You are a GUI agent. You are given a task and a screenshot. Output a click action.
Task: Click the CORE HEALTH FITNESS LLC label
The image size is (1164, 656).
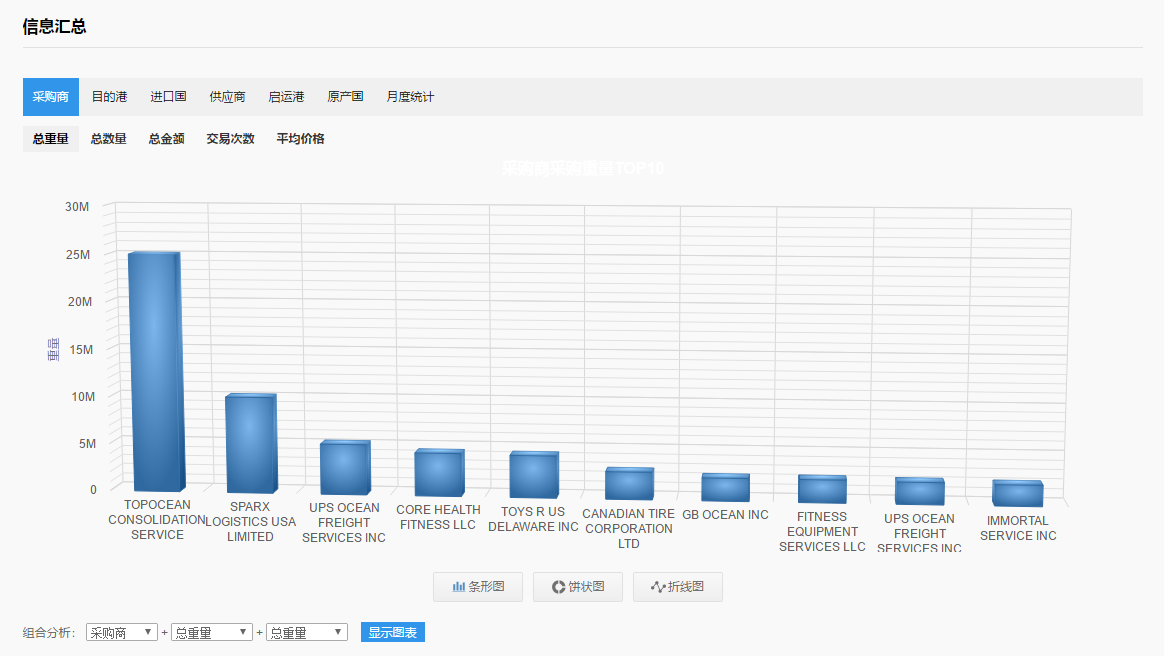click(438, 517)
